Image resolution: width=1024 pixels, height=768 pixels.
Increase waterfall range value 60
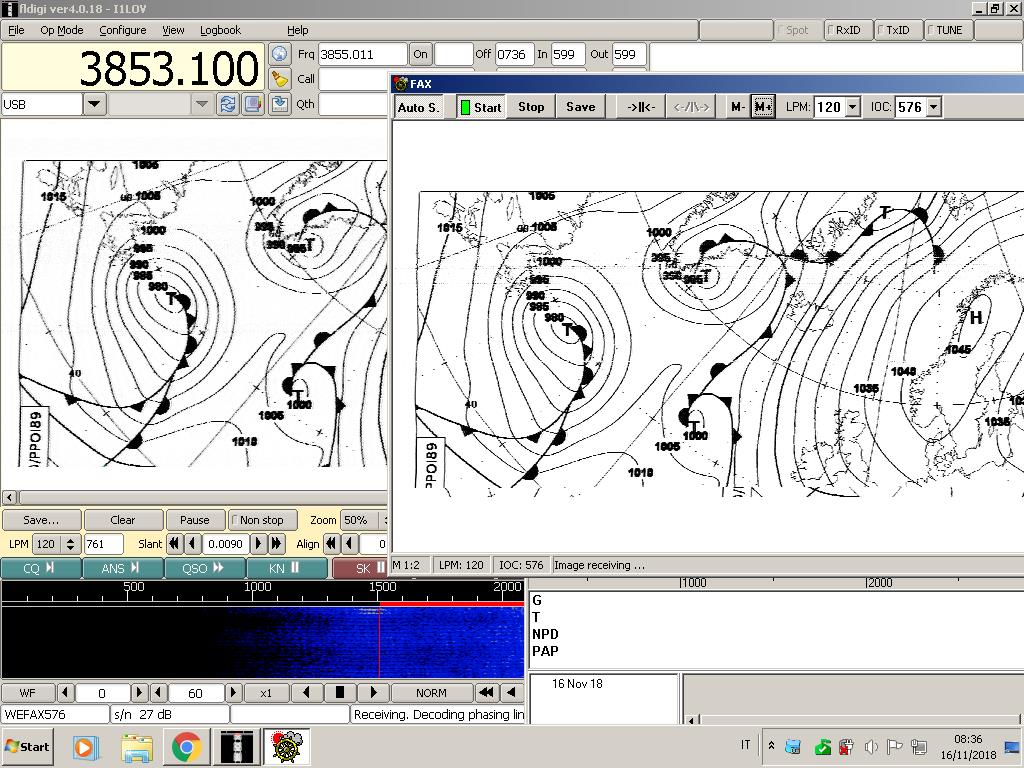point(233,692)
